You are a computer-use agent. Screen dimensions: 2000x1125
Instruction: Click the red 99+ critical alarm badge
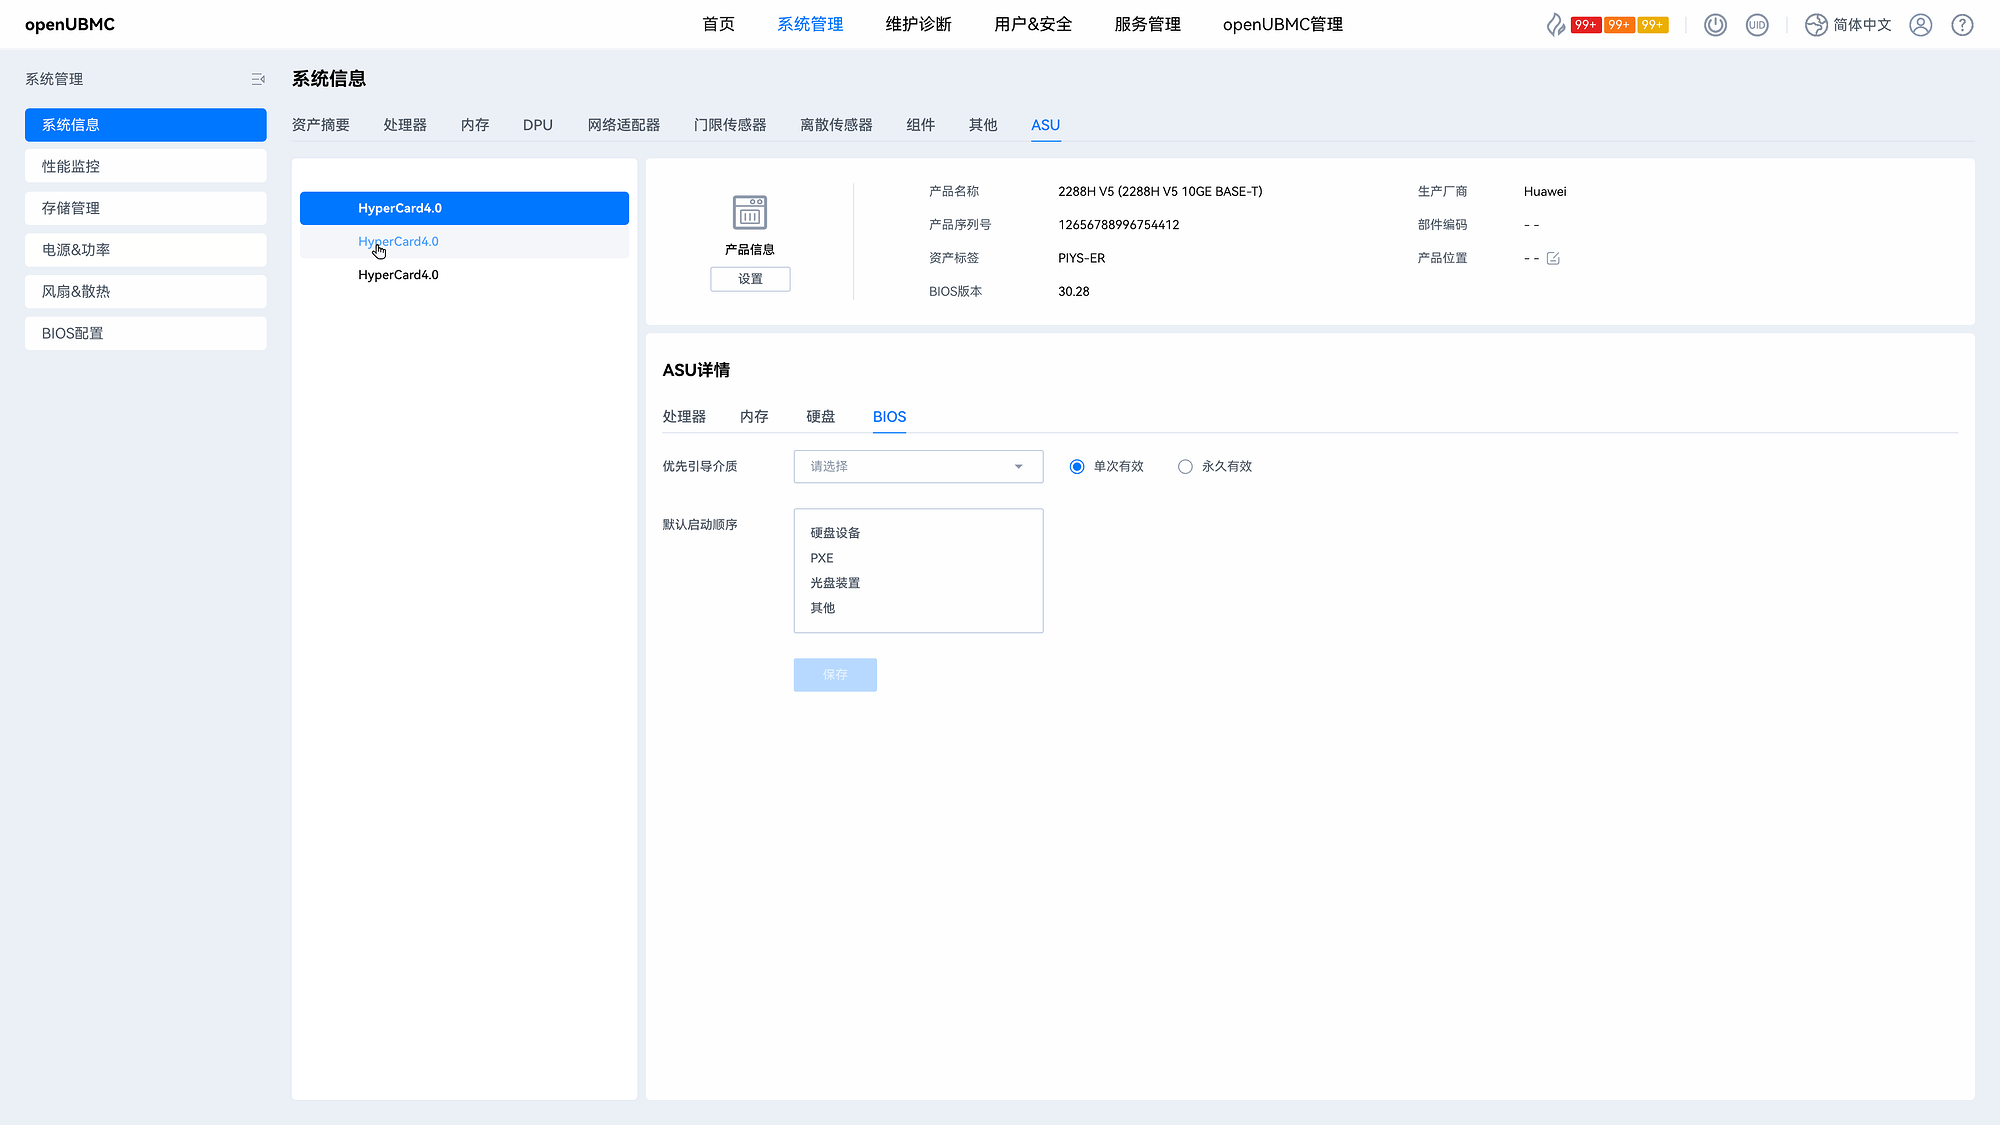1586,25
